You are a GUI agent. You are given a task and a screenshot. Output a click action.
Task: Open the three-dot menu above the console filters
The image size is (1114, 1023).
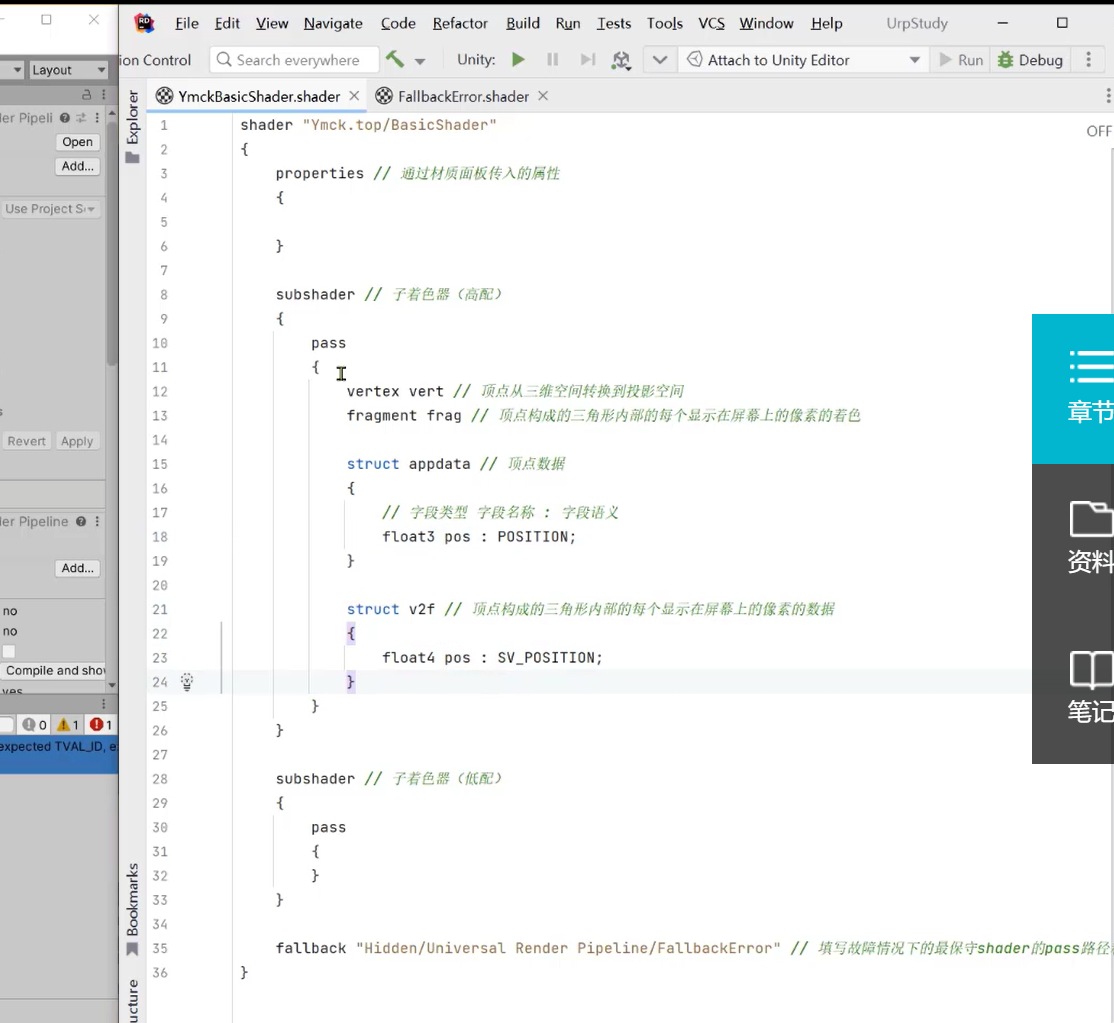point(104,703)
